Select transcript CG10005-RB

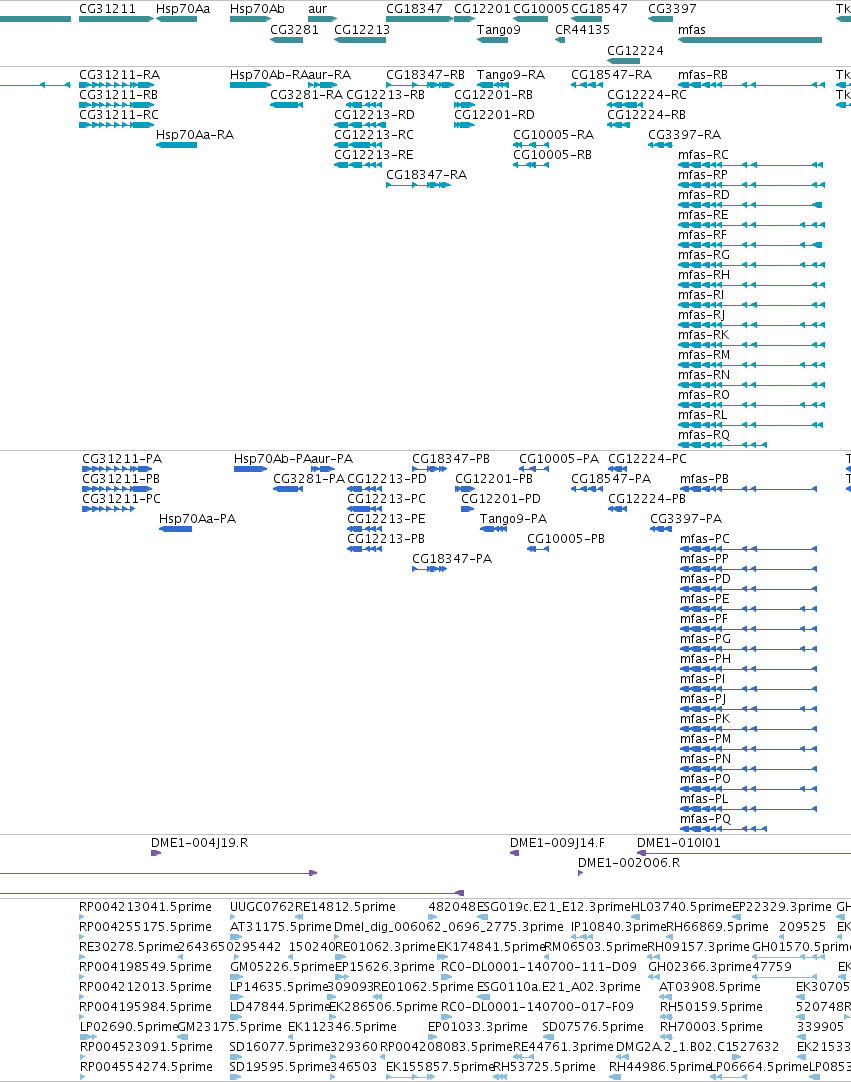pyautogui.click(x=531, y=165)
